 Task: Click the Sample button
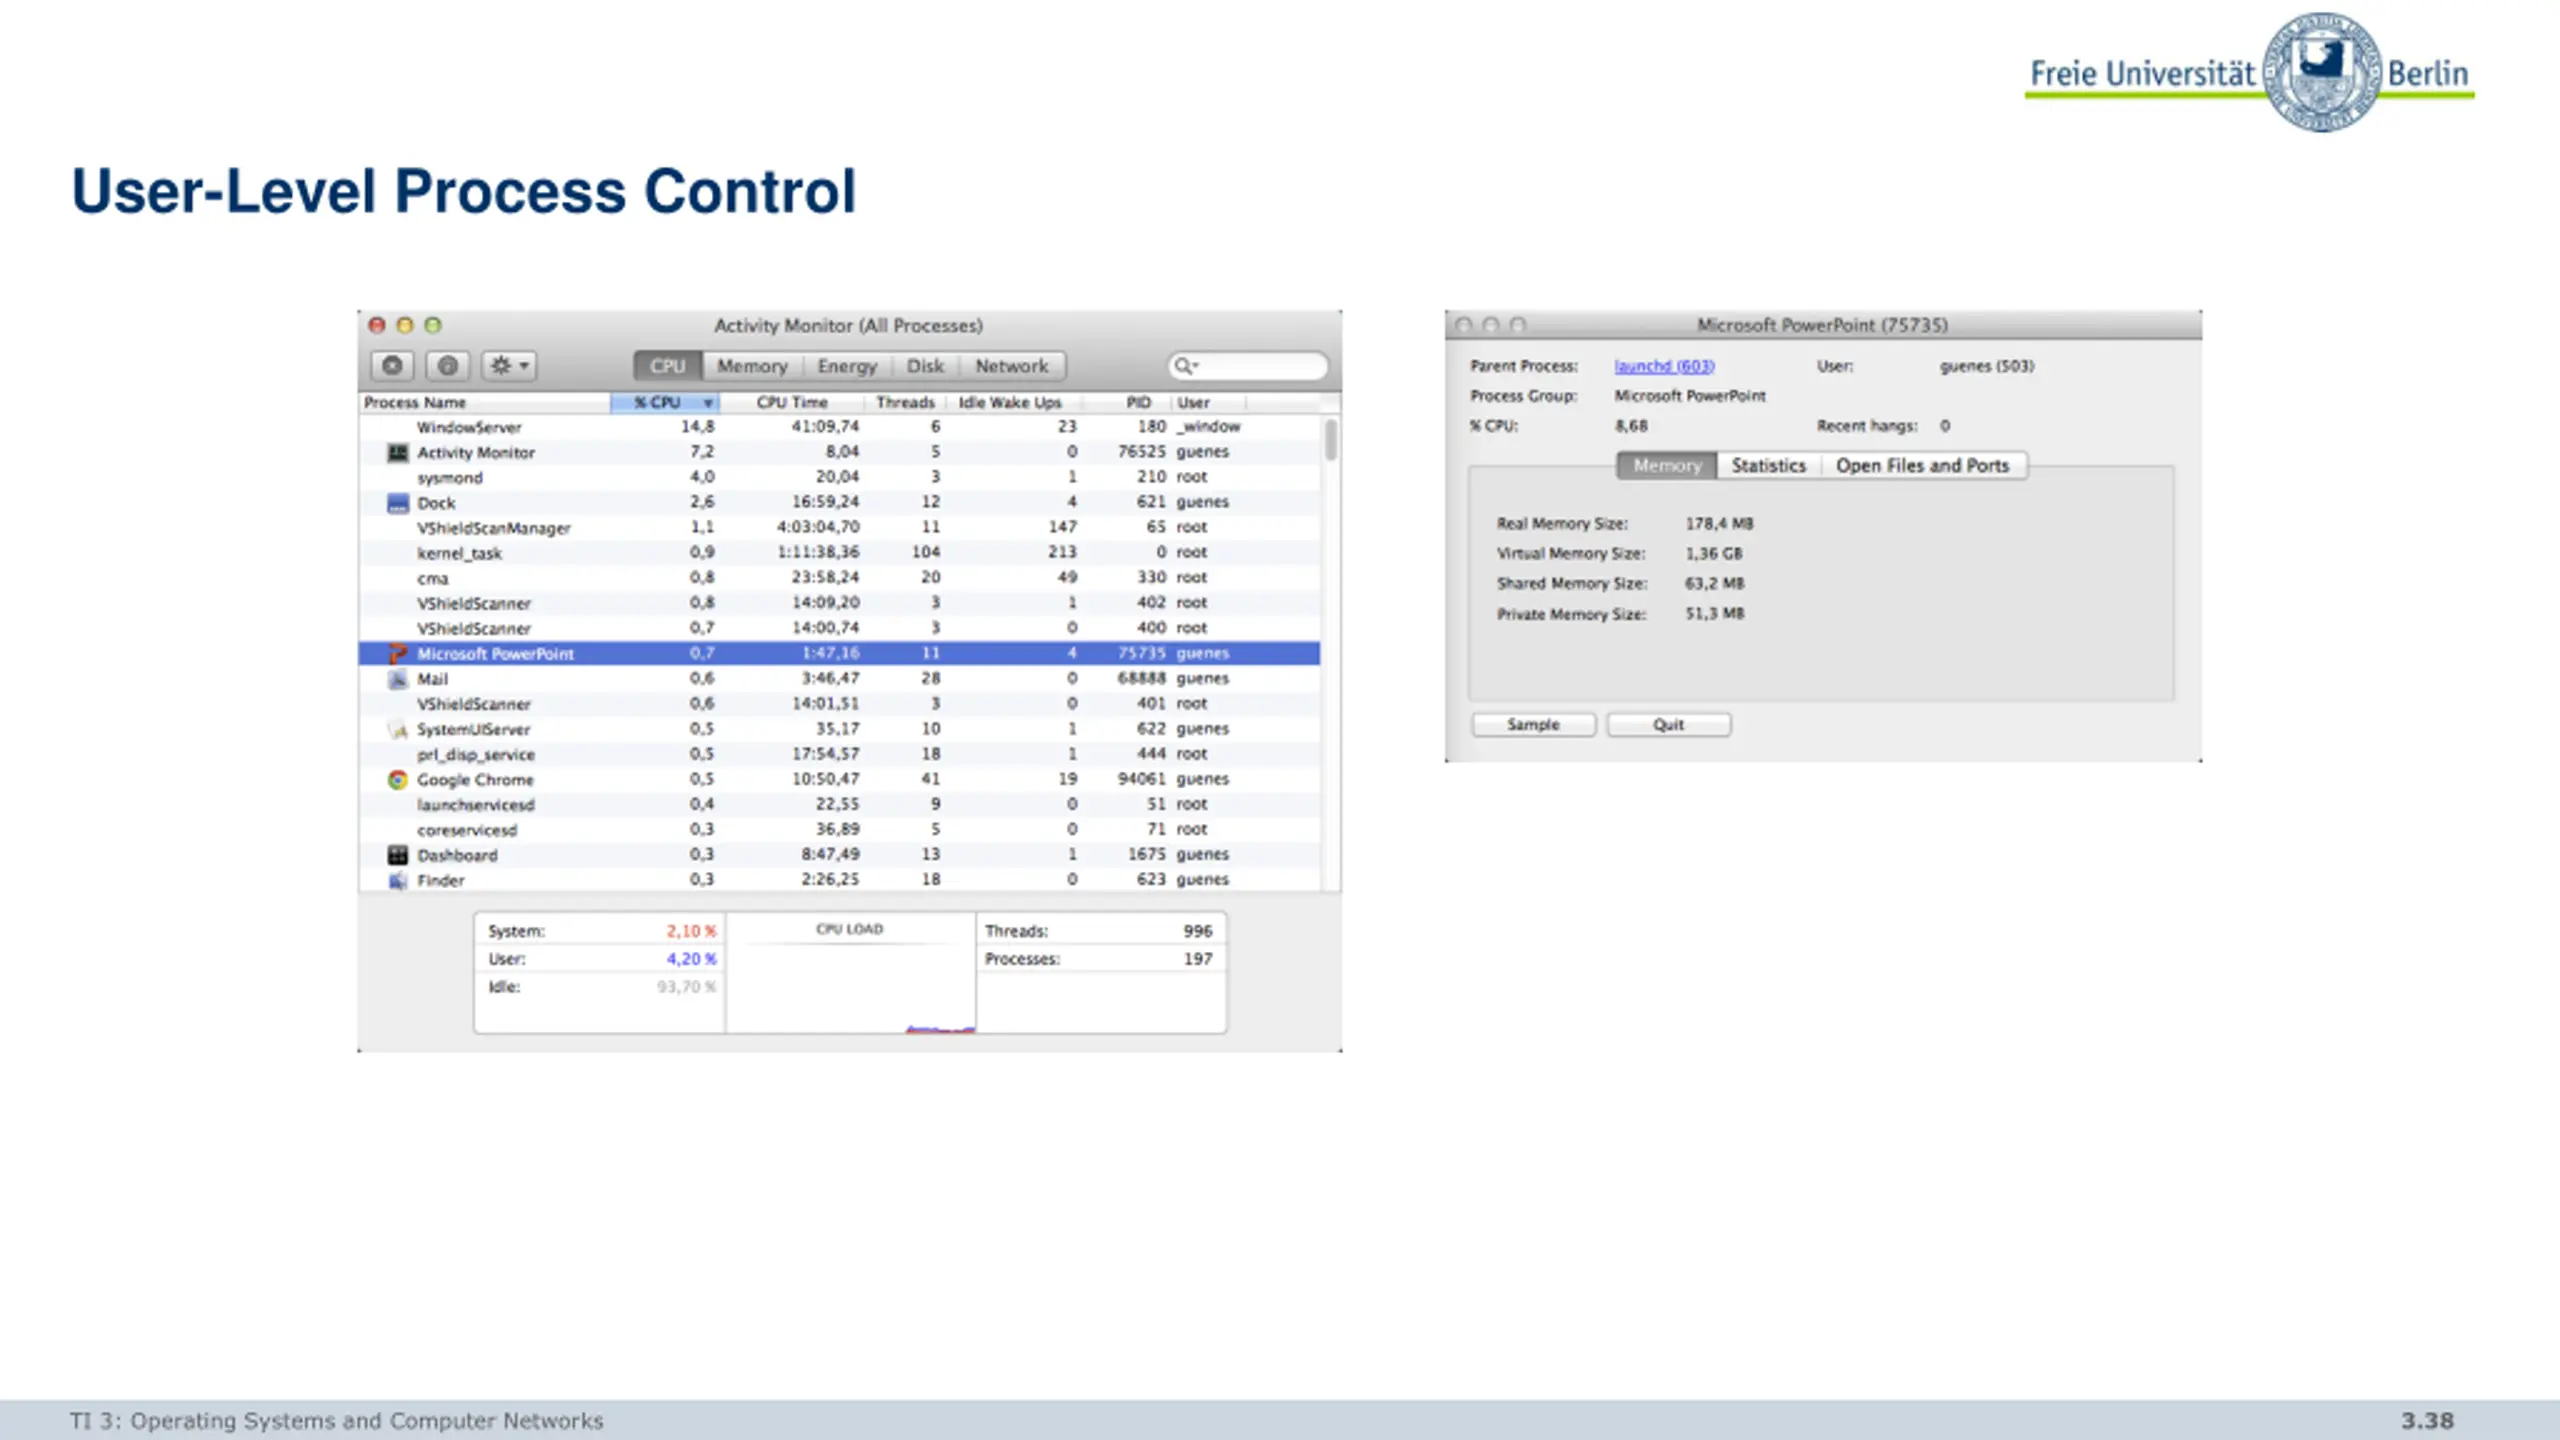(x=1533, y=724)
